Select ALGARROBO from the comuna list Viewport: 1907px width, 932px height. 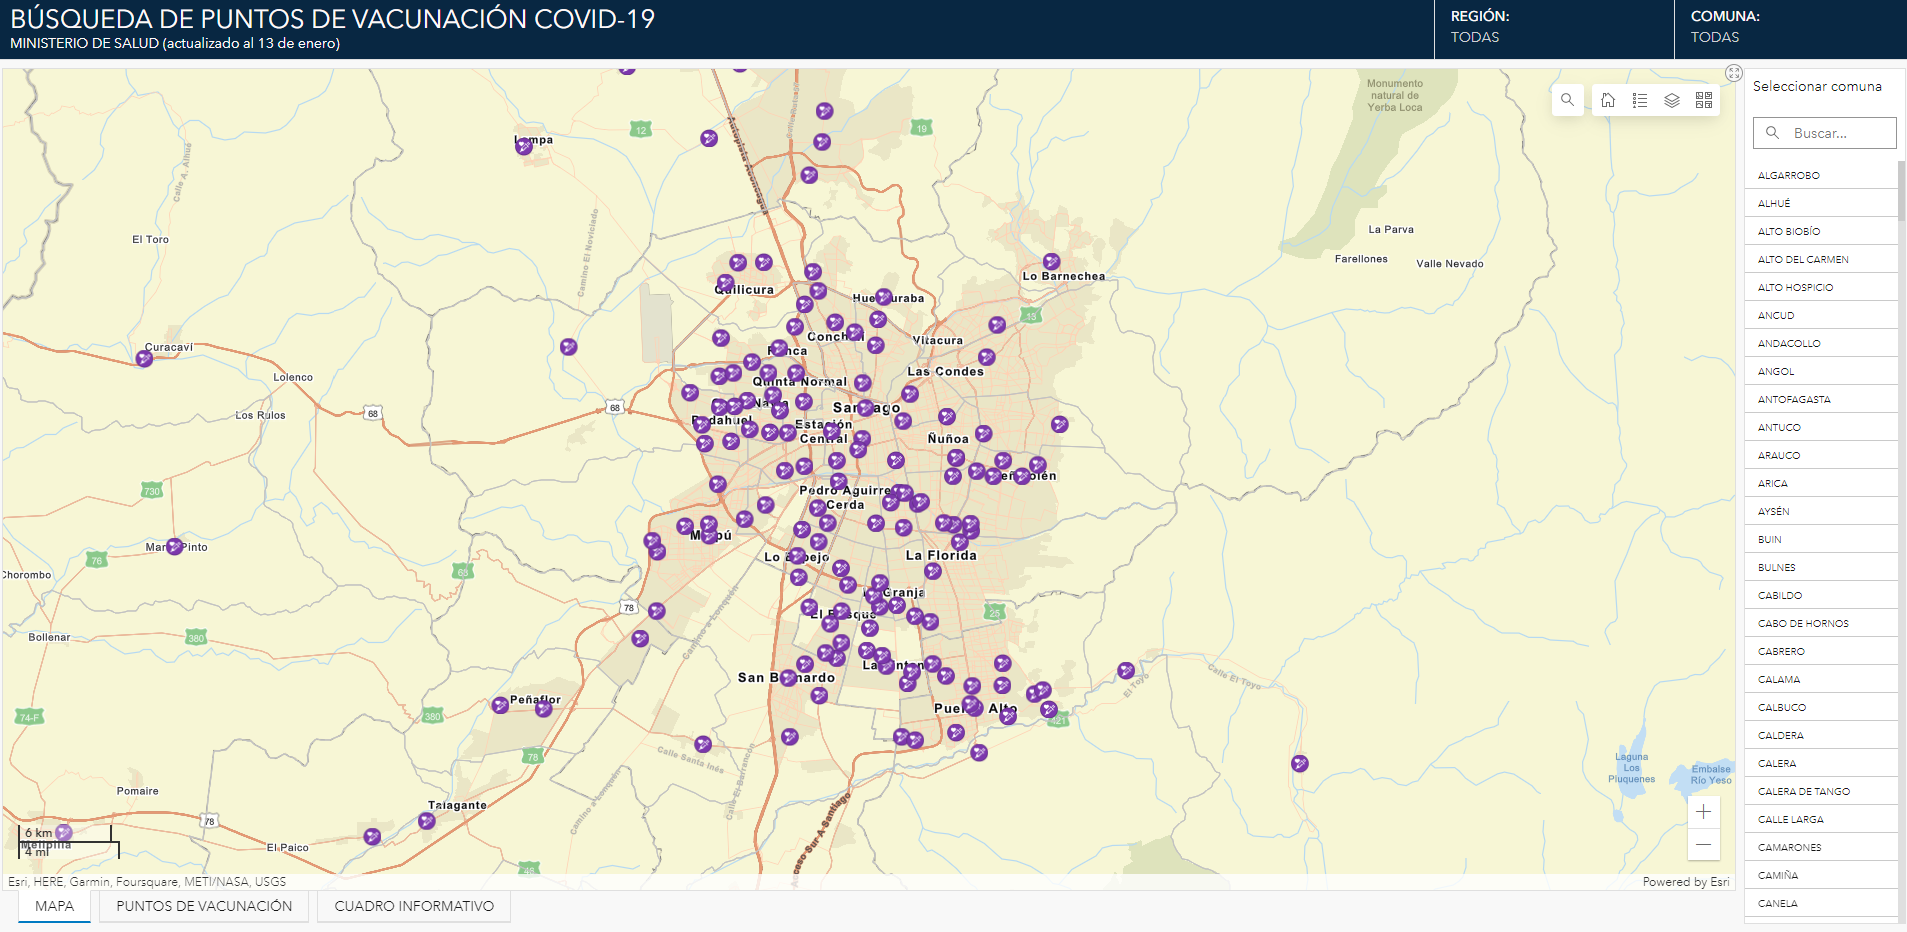click(1789, 176)
